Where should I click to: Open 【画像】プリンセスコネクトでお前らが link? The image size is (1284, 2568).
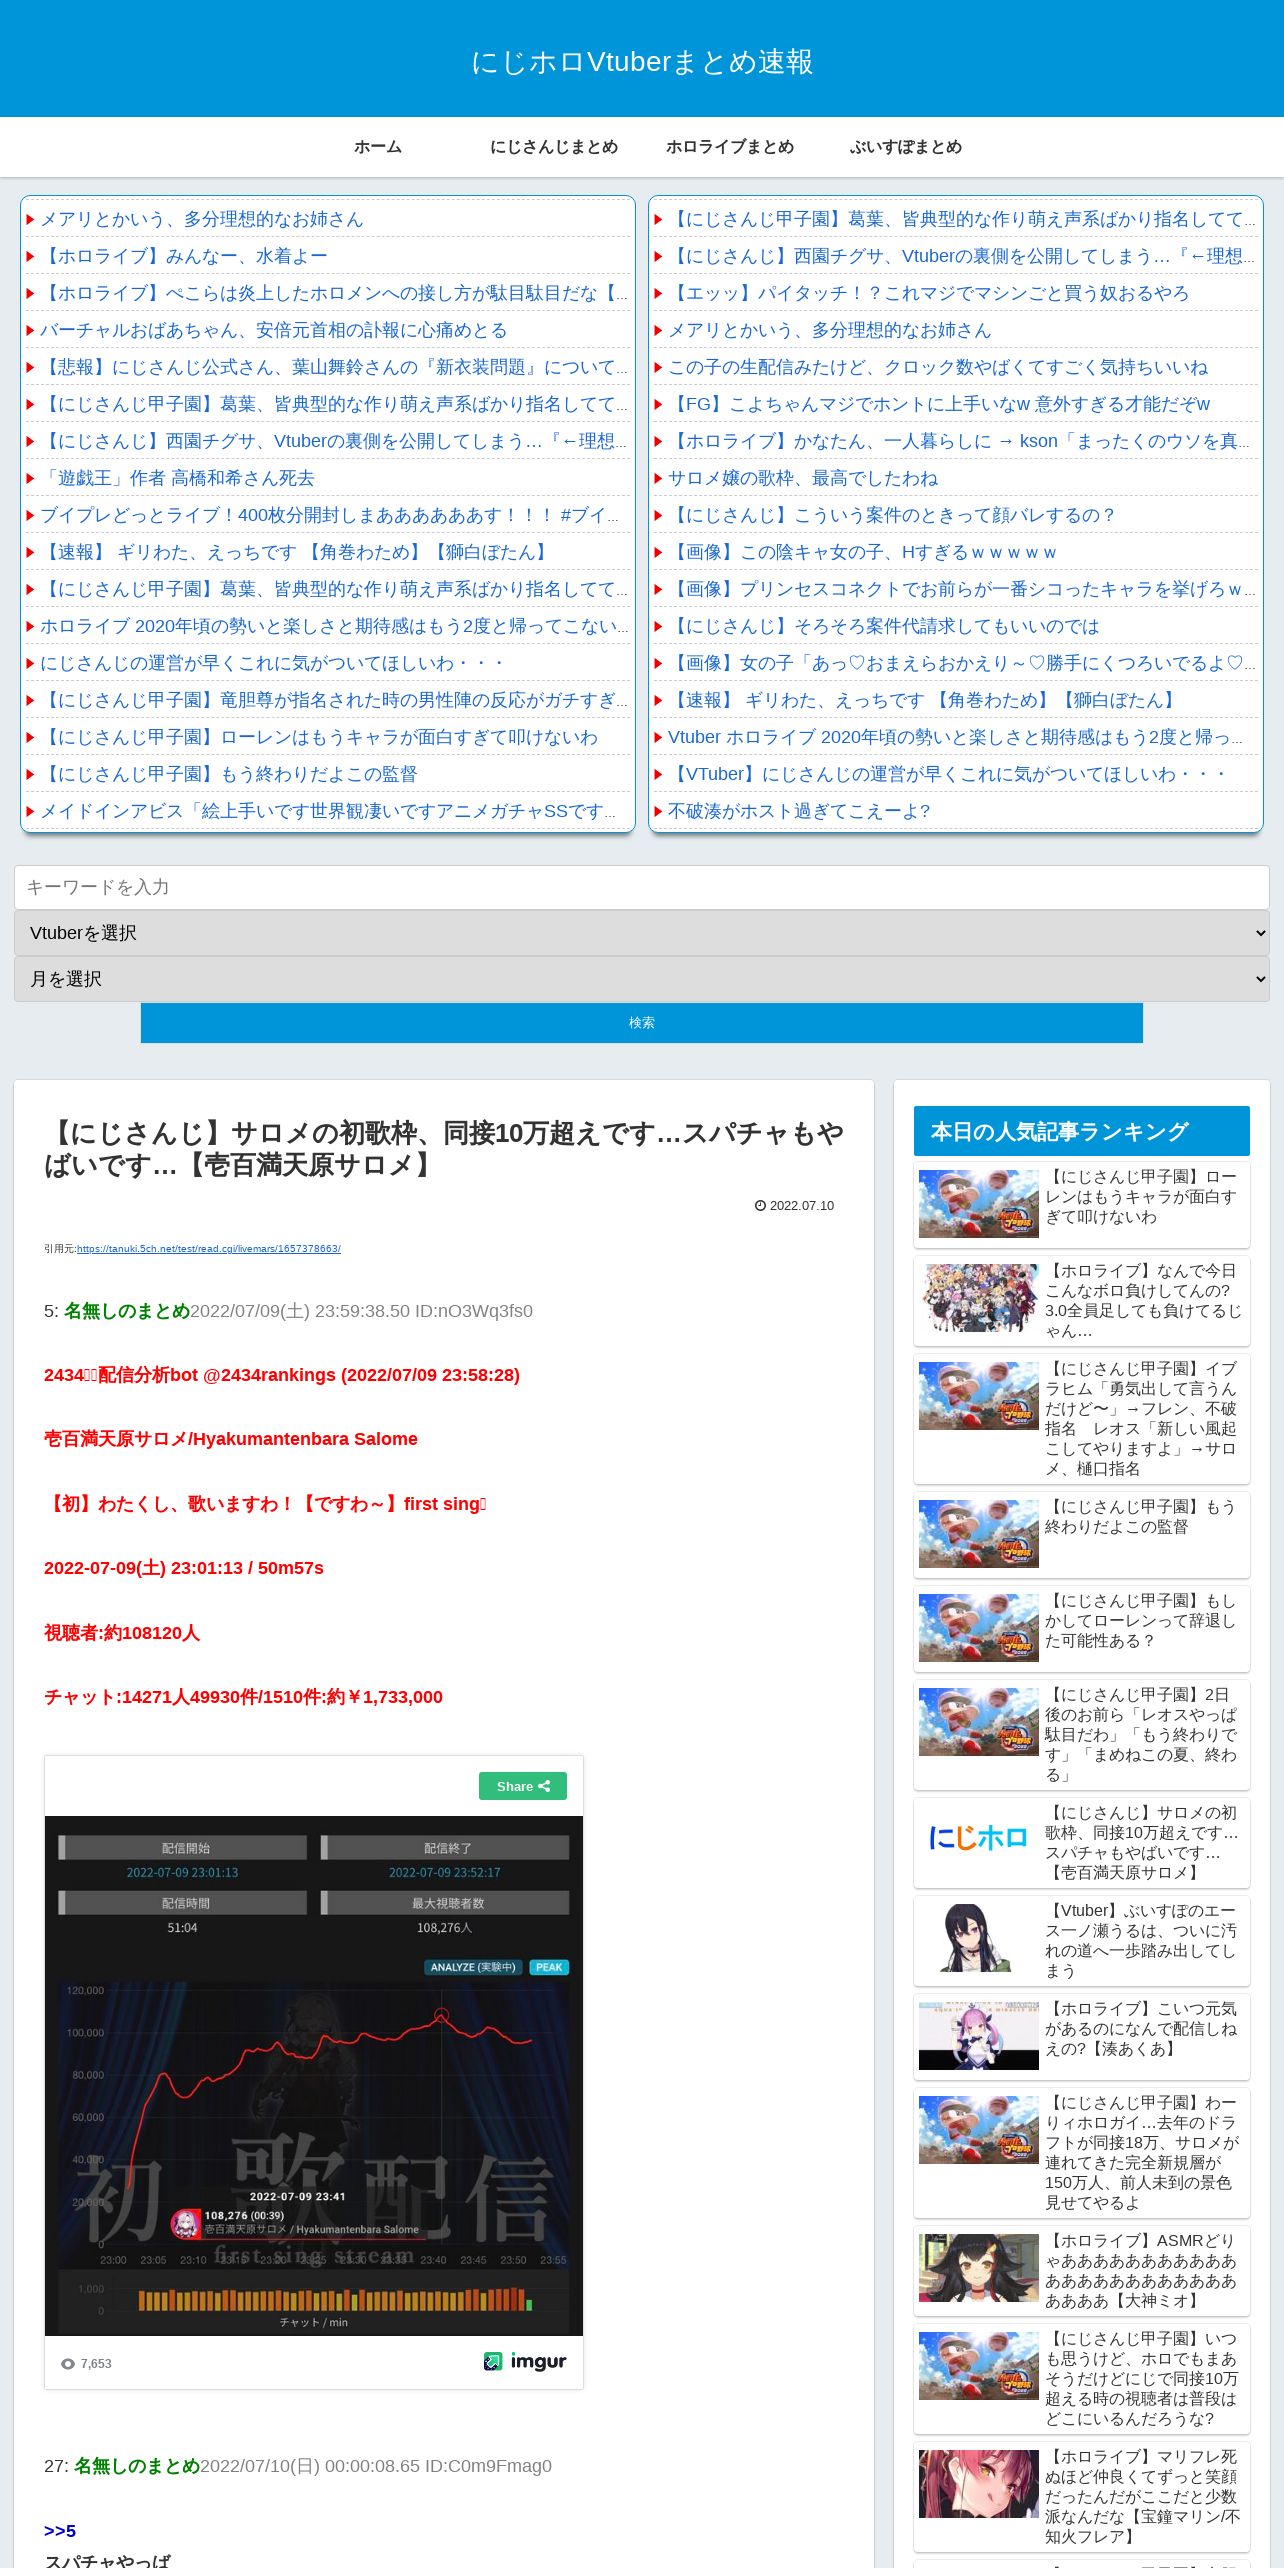961,589
